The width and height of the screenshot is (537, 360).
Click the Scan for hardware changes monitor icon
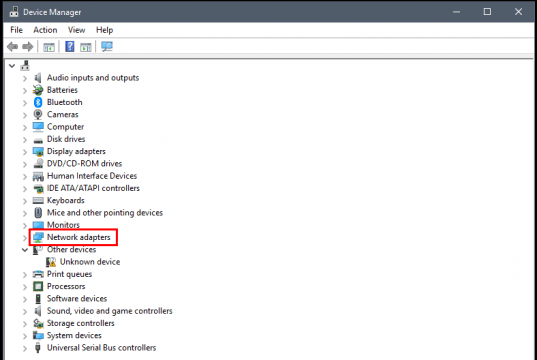click(x=107, y=47)
